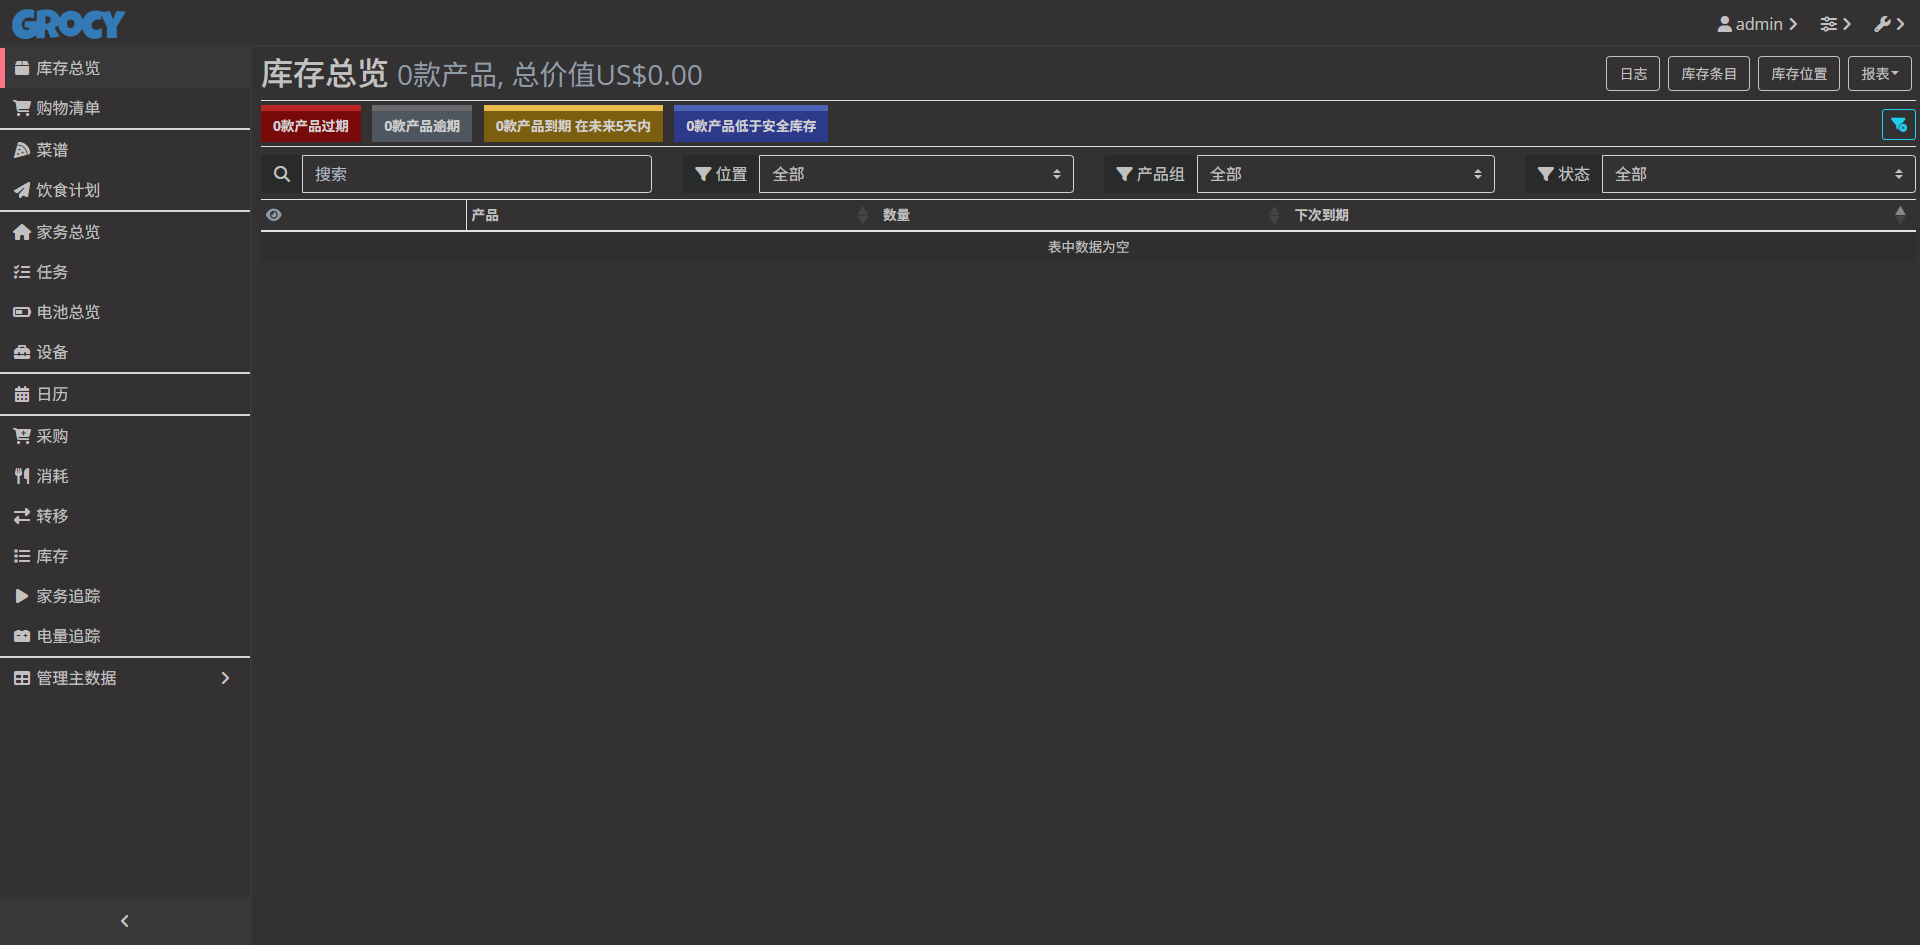Expand 管理主数据 master data menu

(x=125, y=678)
